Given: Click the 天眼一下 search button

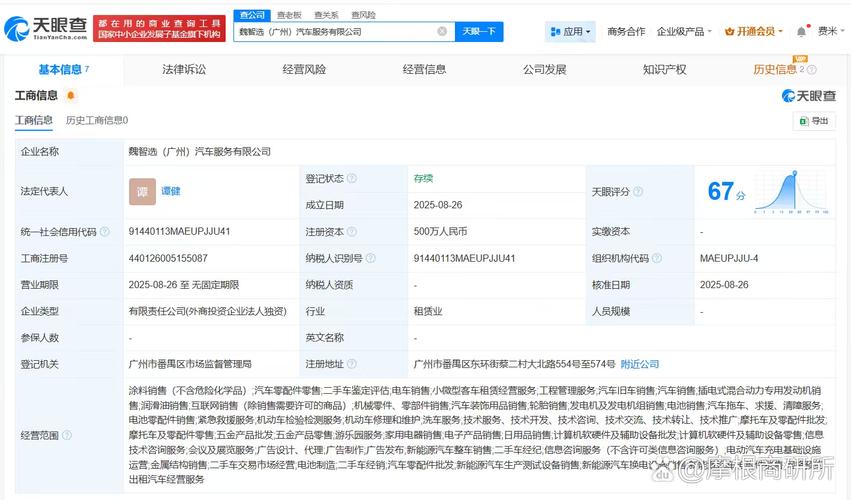Looking at the screenshot, I should pos(479,31).
